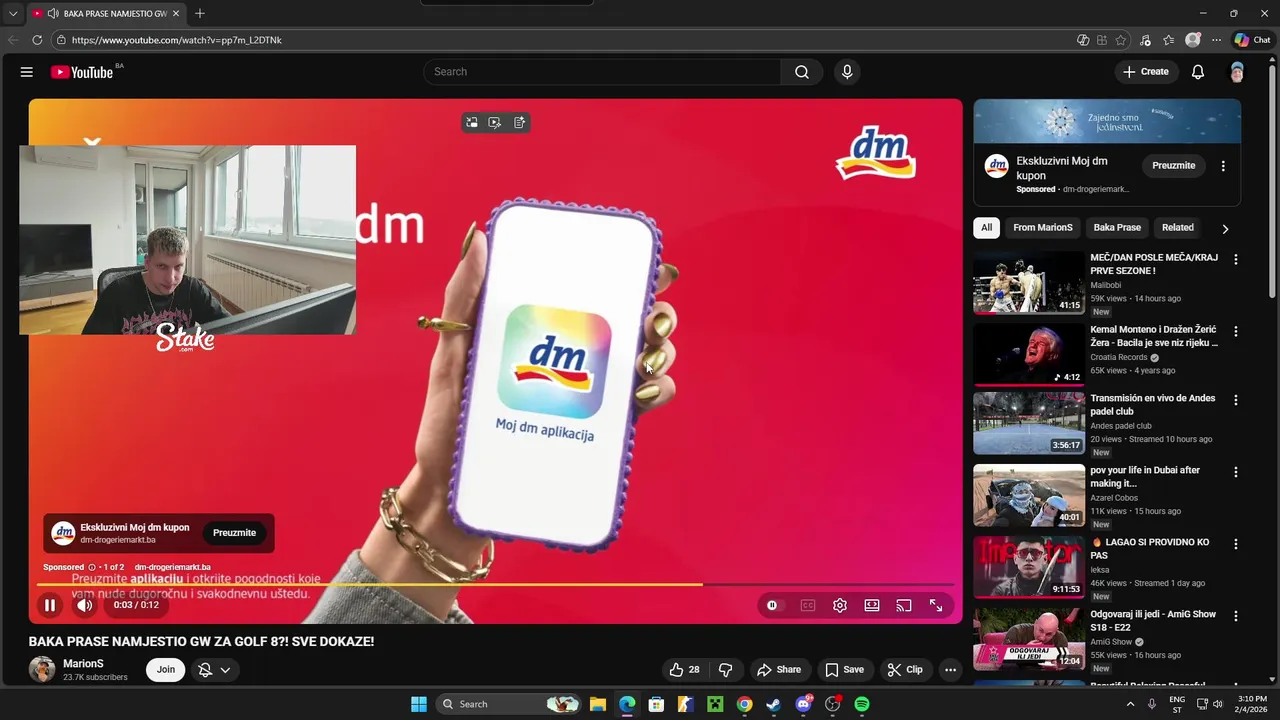Start voice search with microphone
The width and height of the screenshot is (1280, 720).
847,72
